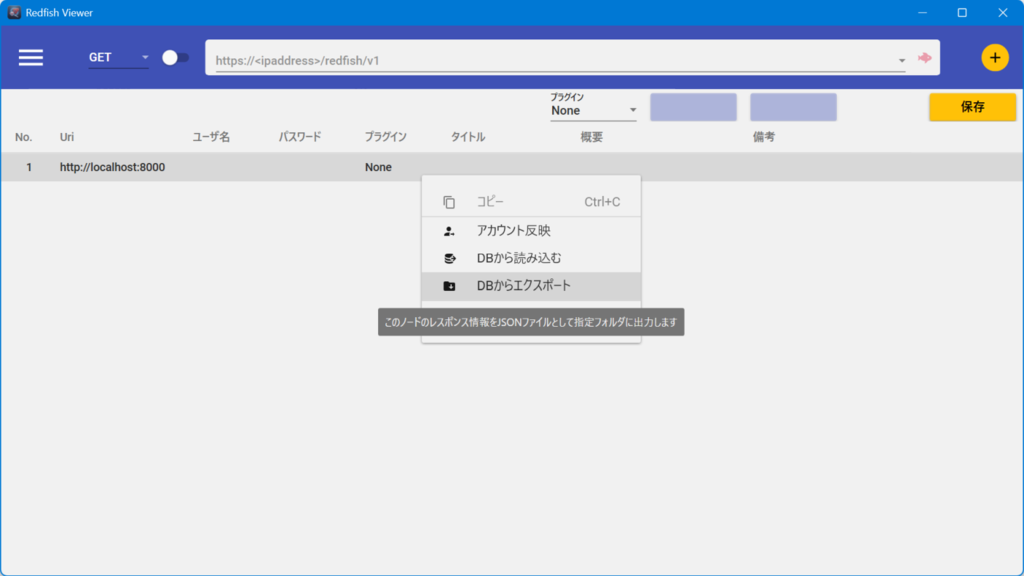Viewport: 1024px width, 576px height.
Task: Click the yellow 保存 button
Action: tap(972, 106)
